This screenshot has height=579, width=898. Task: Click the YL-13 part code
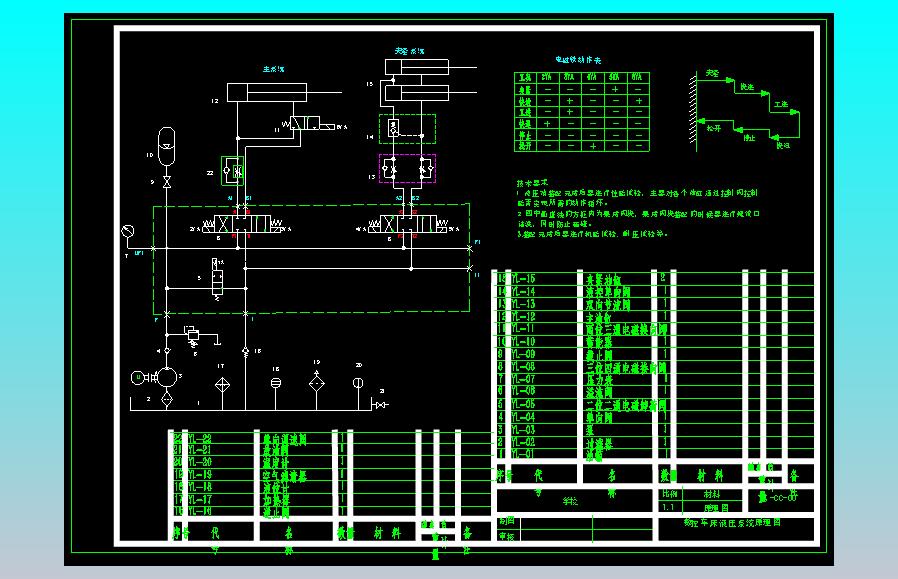523,304
